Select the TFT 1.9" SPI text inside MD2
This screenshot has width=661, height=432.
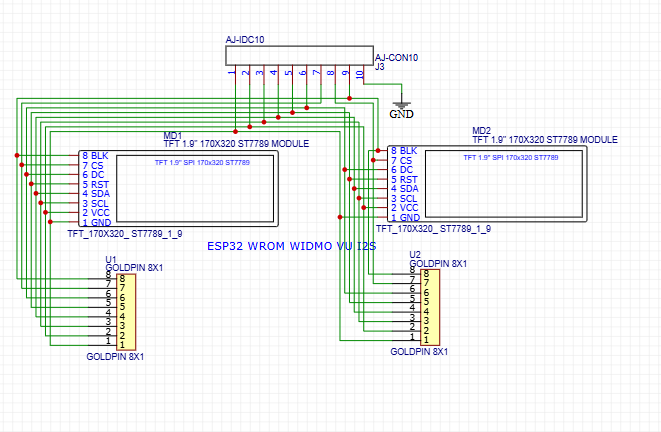coord(511,158)
